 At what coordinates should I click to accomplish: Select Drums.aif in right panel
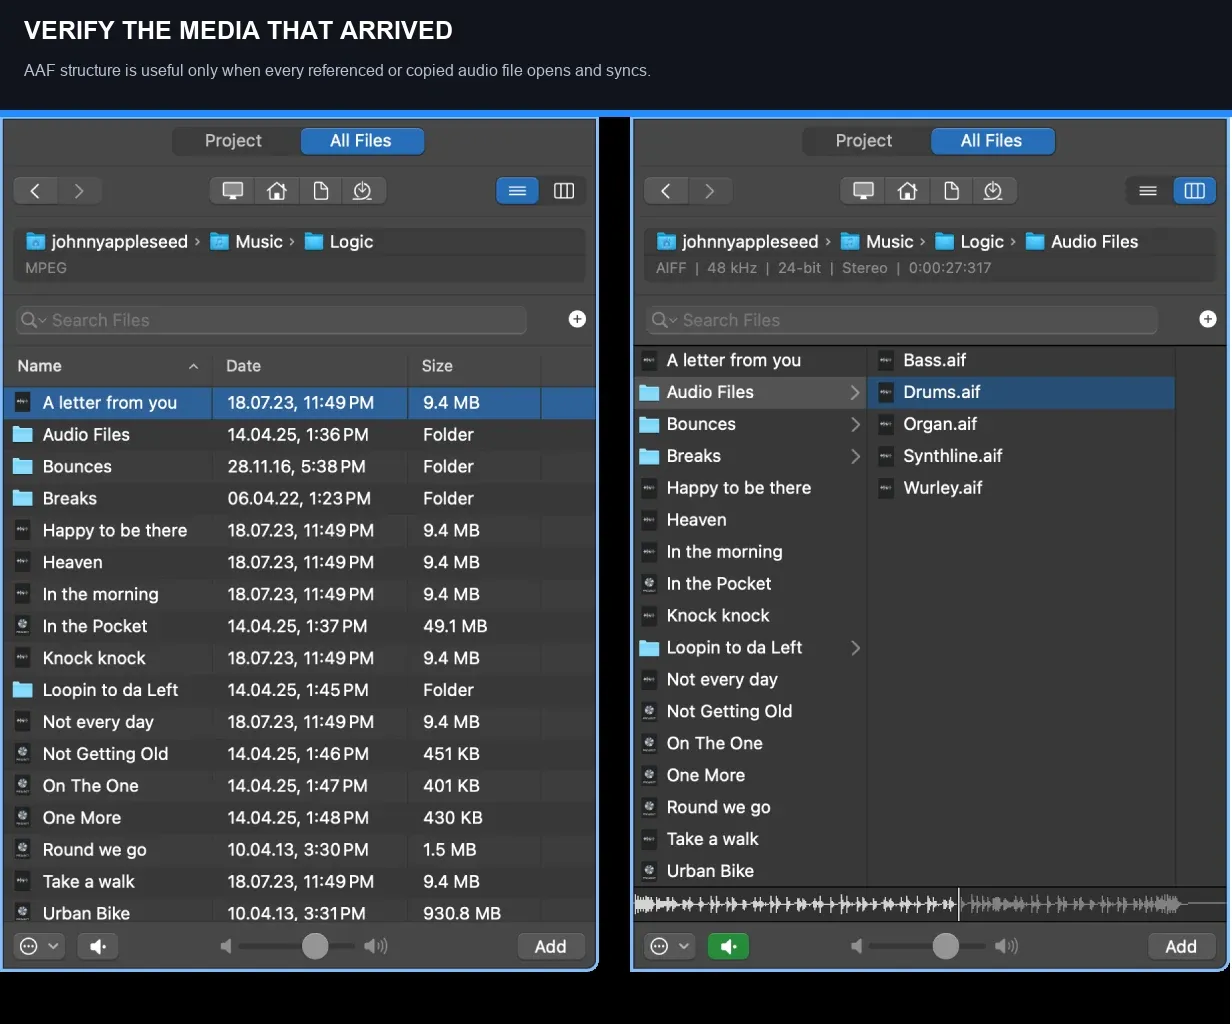[1021, 393]
